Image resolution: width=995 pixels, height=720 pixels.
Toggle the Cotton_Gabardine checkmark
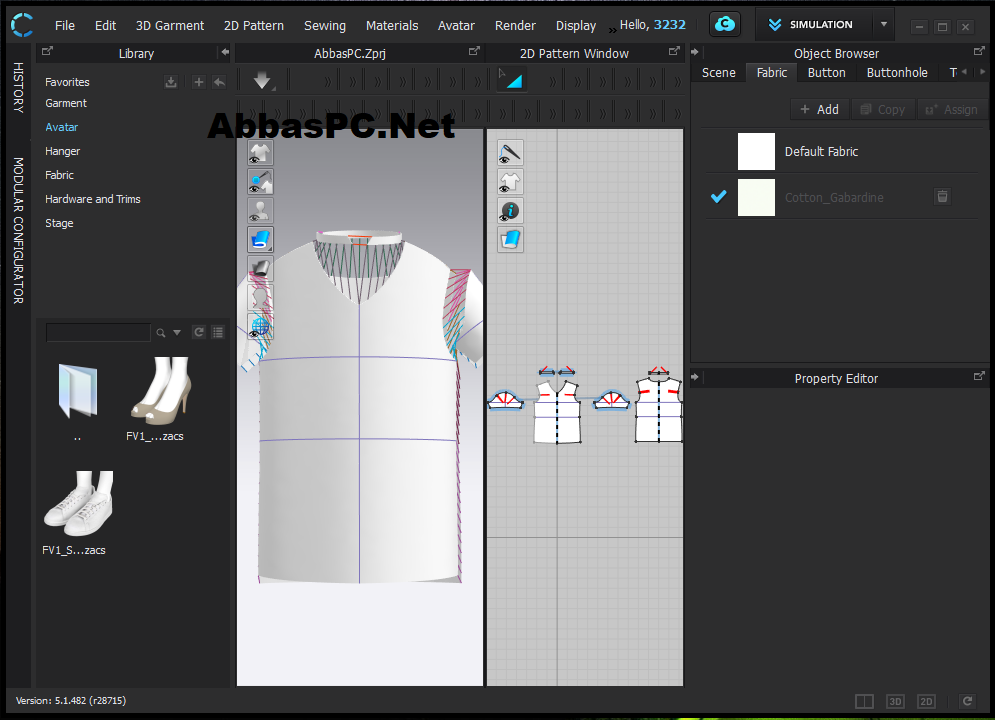718,197
